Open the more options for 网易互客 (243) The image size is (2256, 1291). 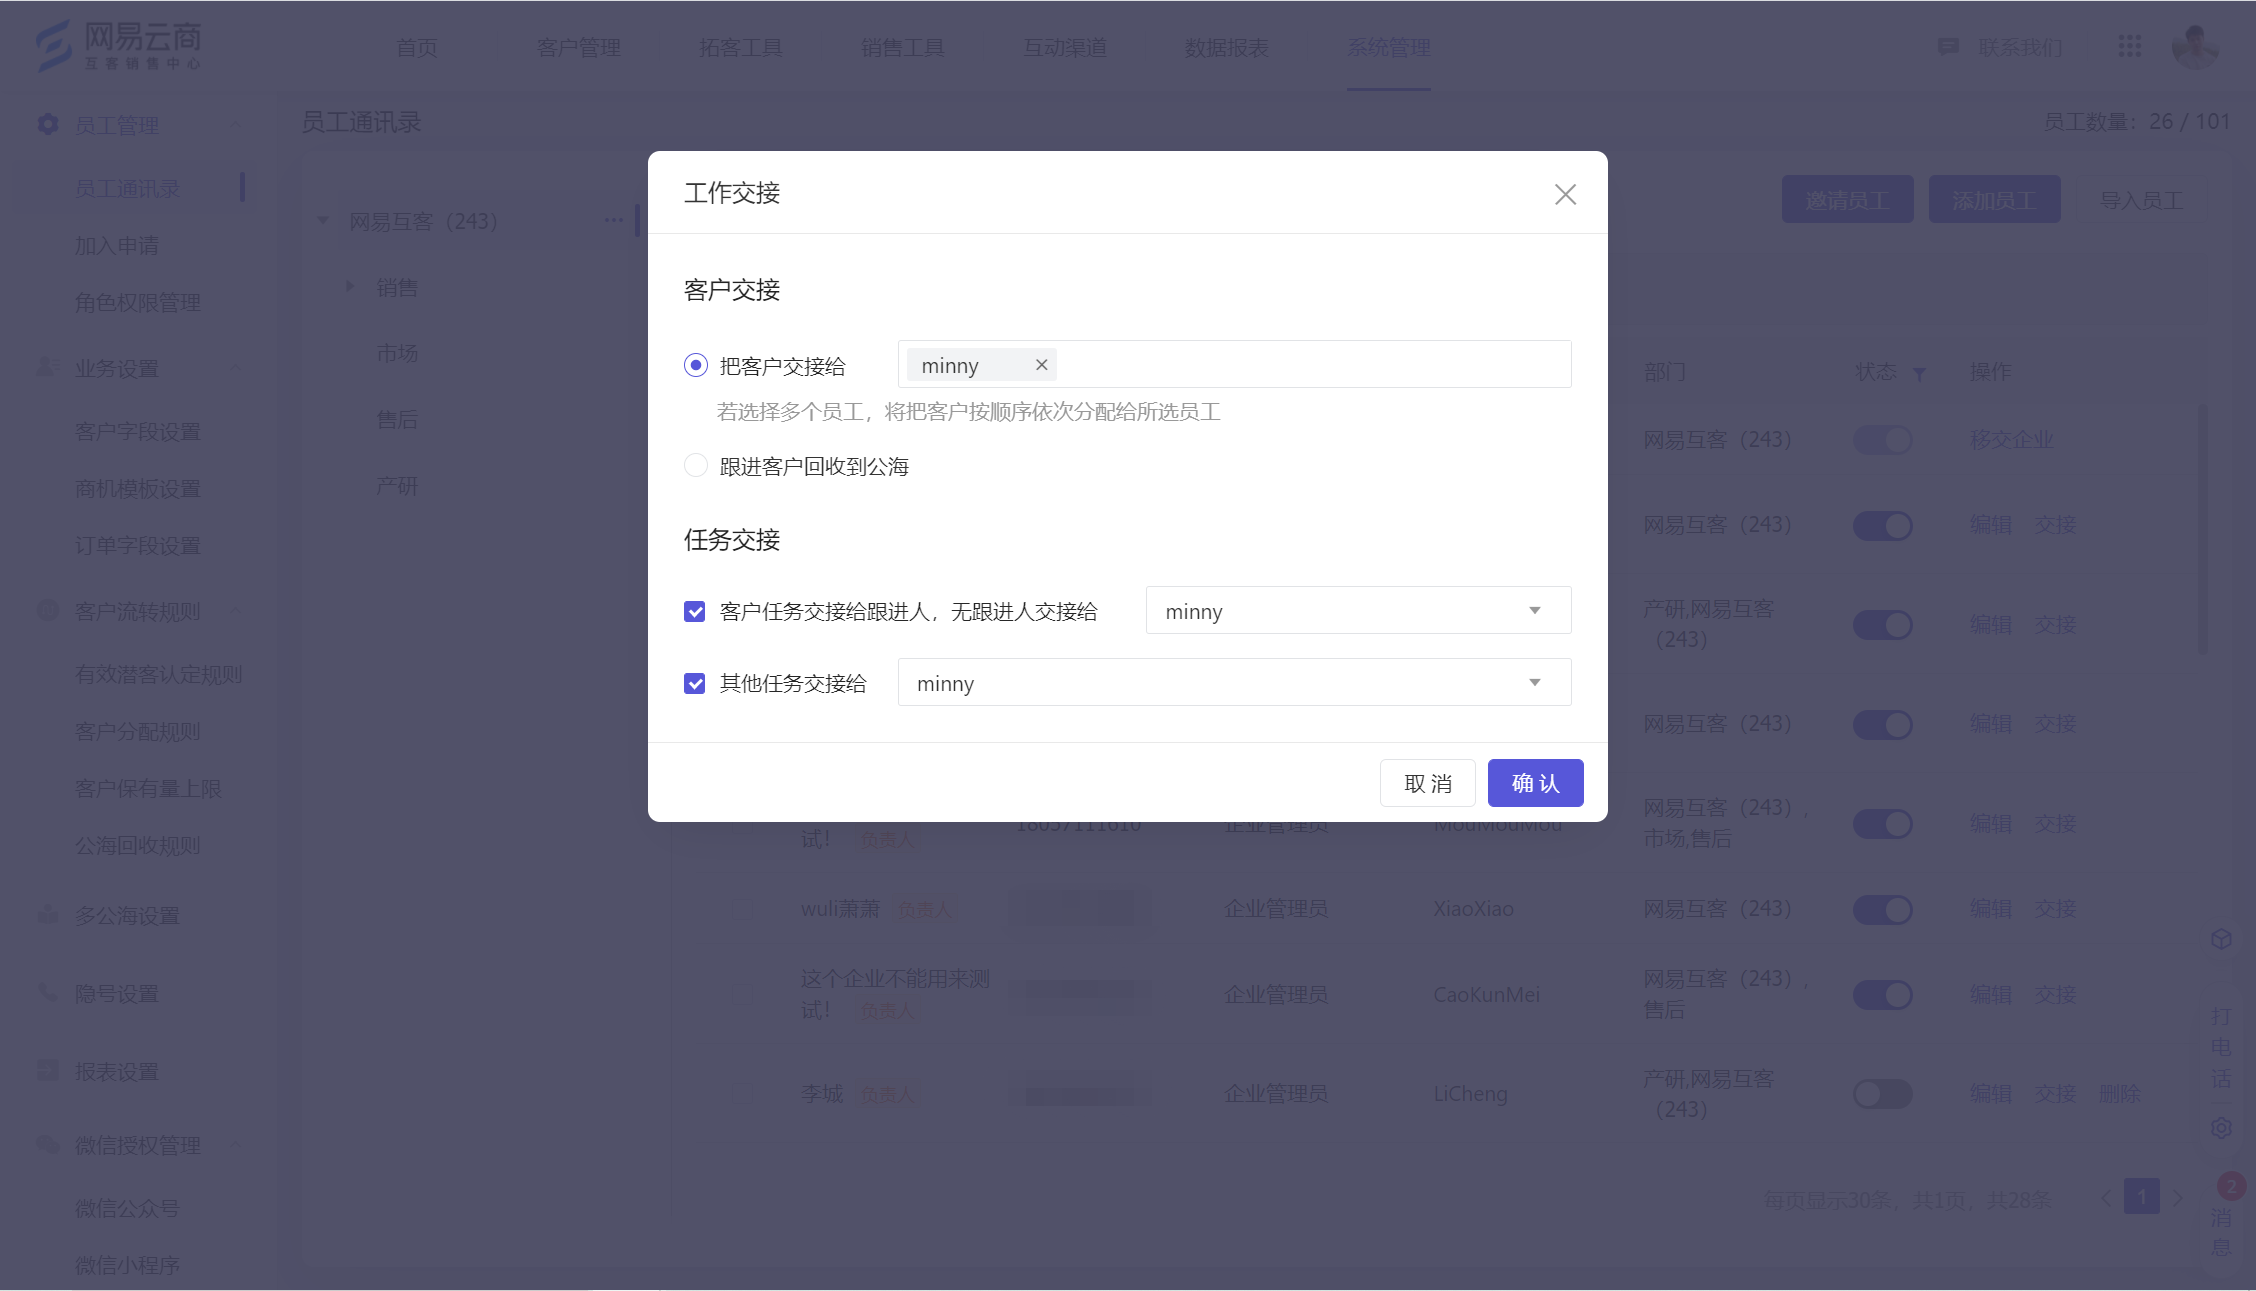pyautogui.click(x=613, y=220)
